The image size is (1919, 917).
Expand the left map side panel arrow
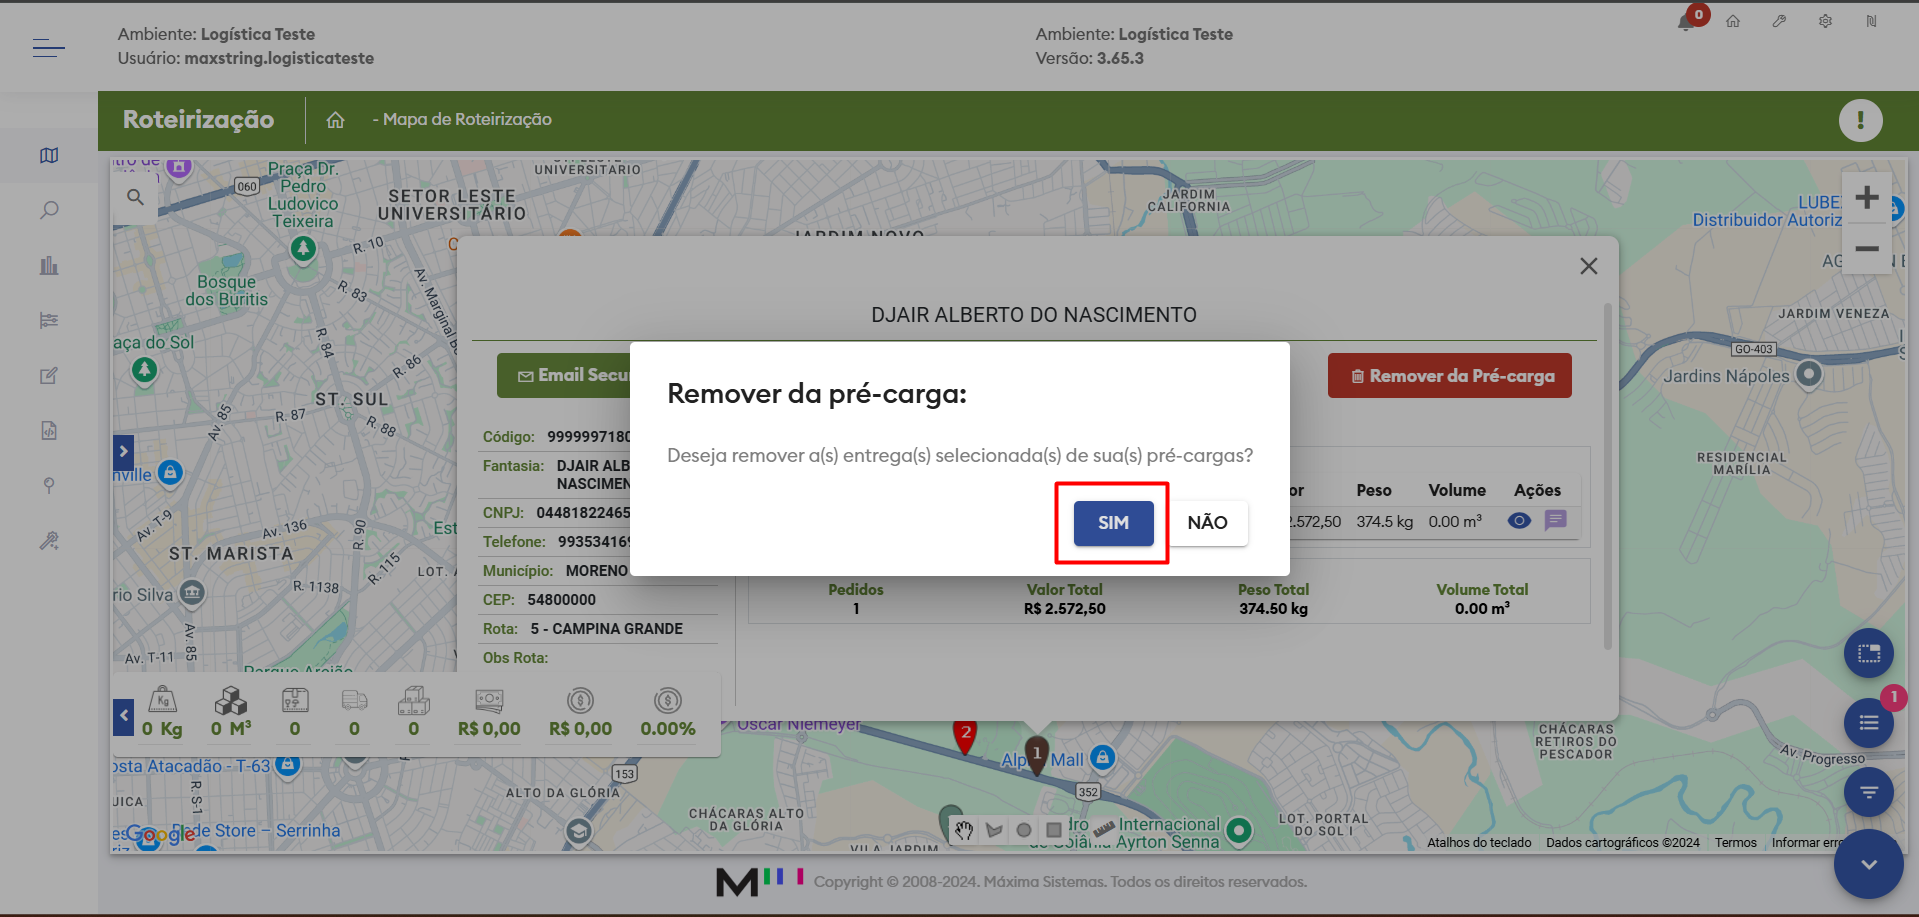coord(123,452)
